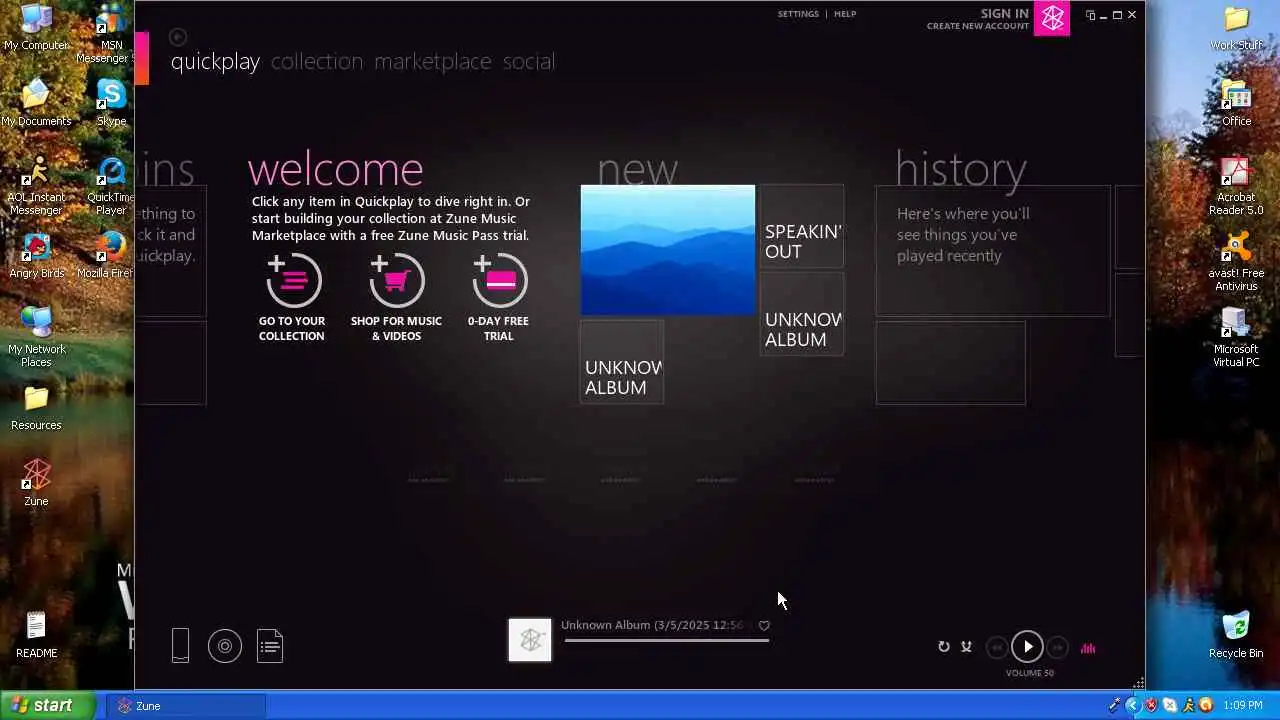Viewport: 1280px width, 720px height.
Task: Select the social tab
Action: 529,62
